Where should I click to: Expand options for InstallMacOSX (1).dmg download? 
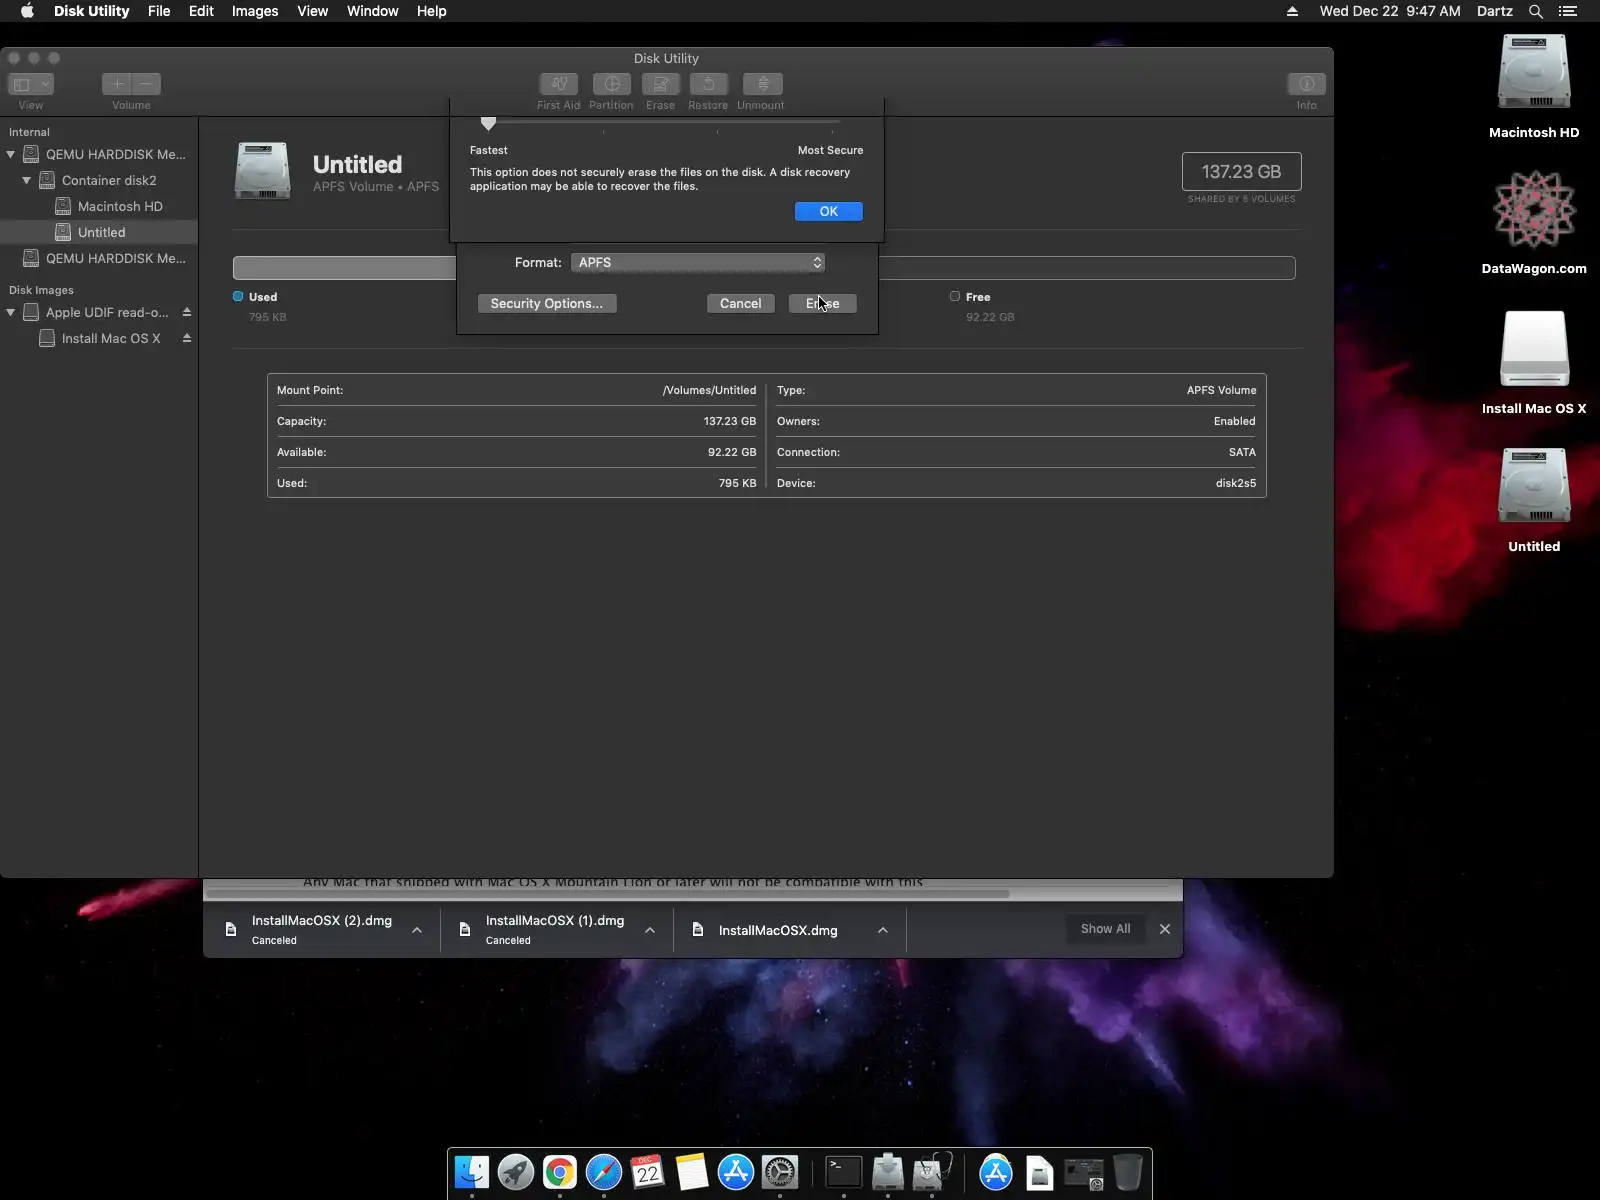(x=650, y=930)
